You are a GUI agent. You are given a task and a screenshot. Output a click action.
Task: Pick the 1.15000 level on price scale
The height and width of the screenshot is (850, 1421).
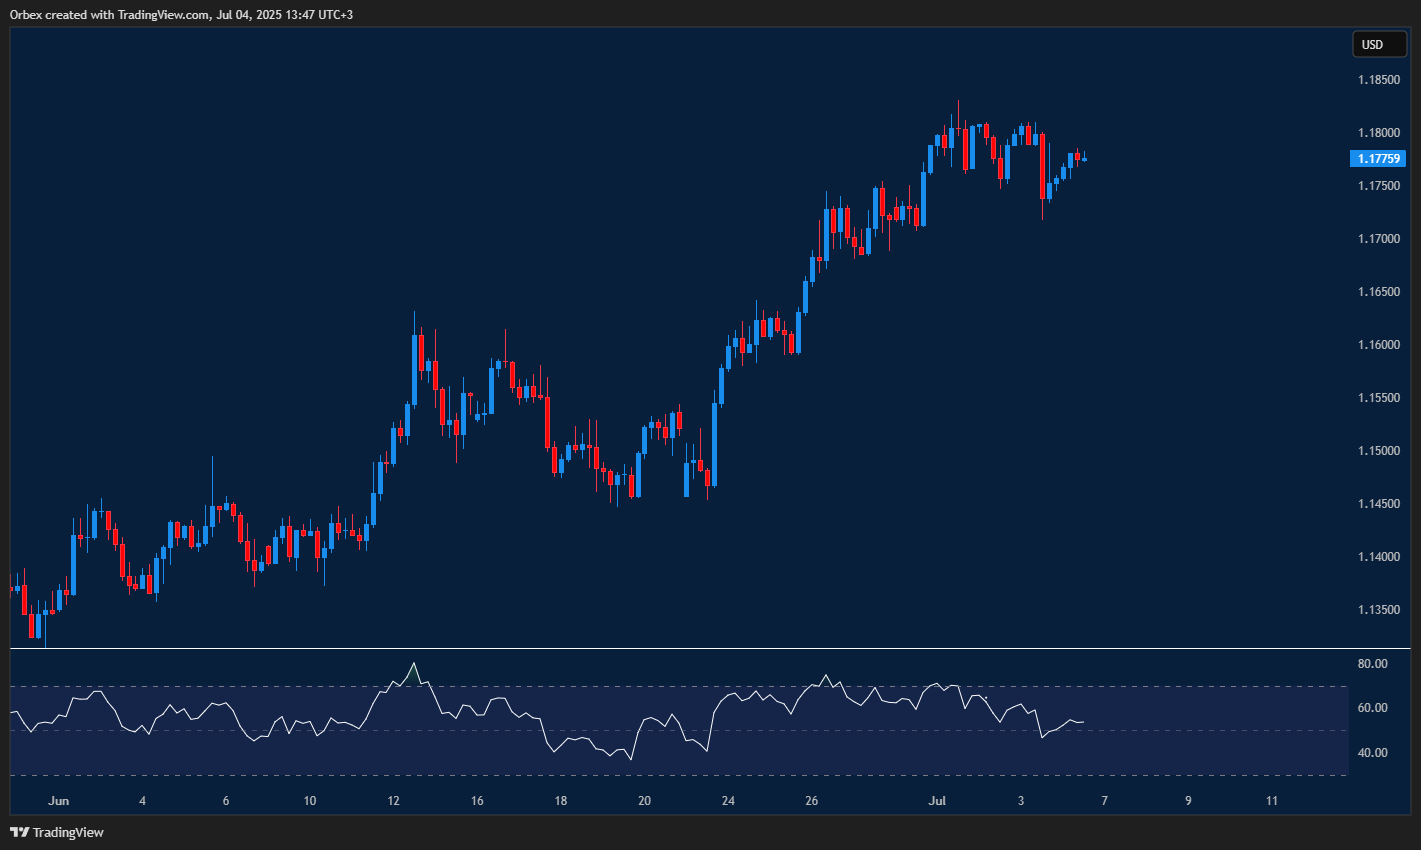tap(1378, 451)
